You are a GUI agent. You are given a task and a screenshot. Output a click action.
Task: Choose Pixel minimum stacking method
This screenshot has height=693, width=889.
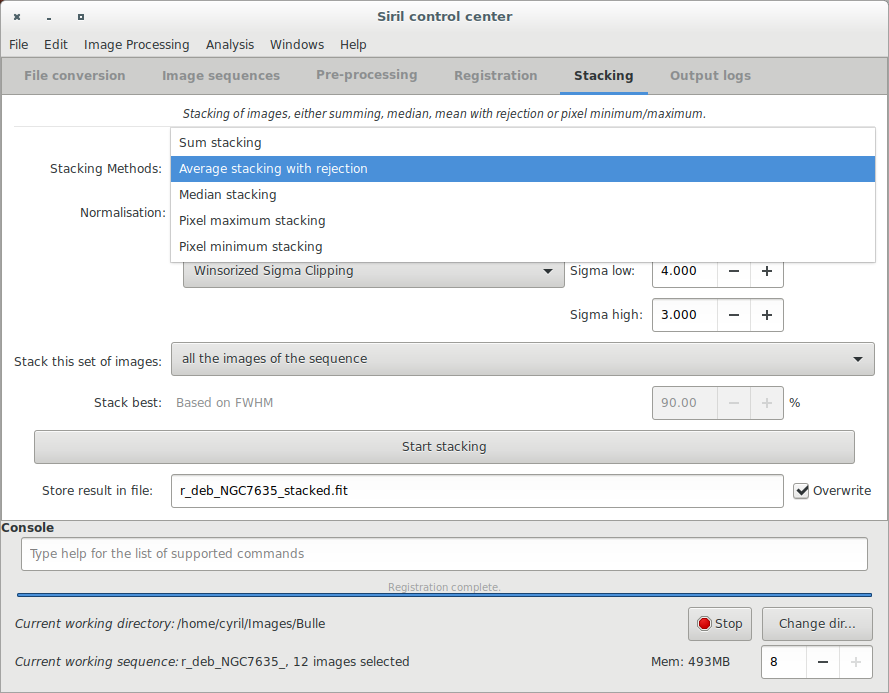point(523,247)
